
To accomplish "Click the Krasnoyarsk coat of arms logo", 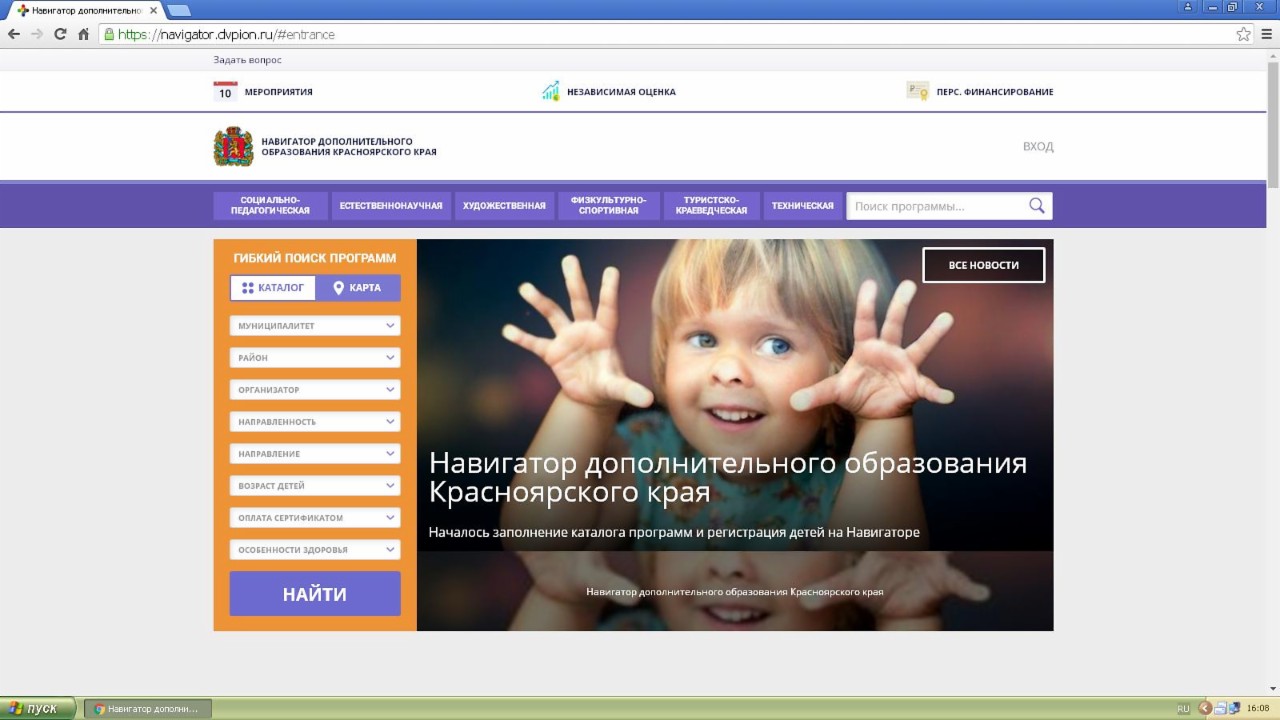I will pyautogui.click(x=233, y=147).
